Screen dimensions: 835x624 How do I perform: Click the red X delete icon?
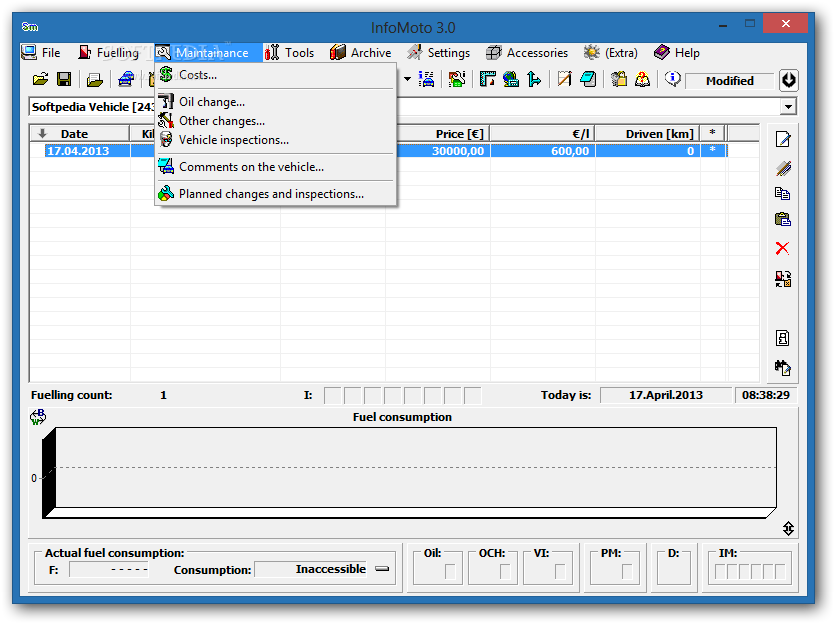point(782,248)
